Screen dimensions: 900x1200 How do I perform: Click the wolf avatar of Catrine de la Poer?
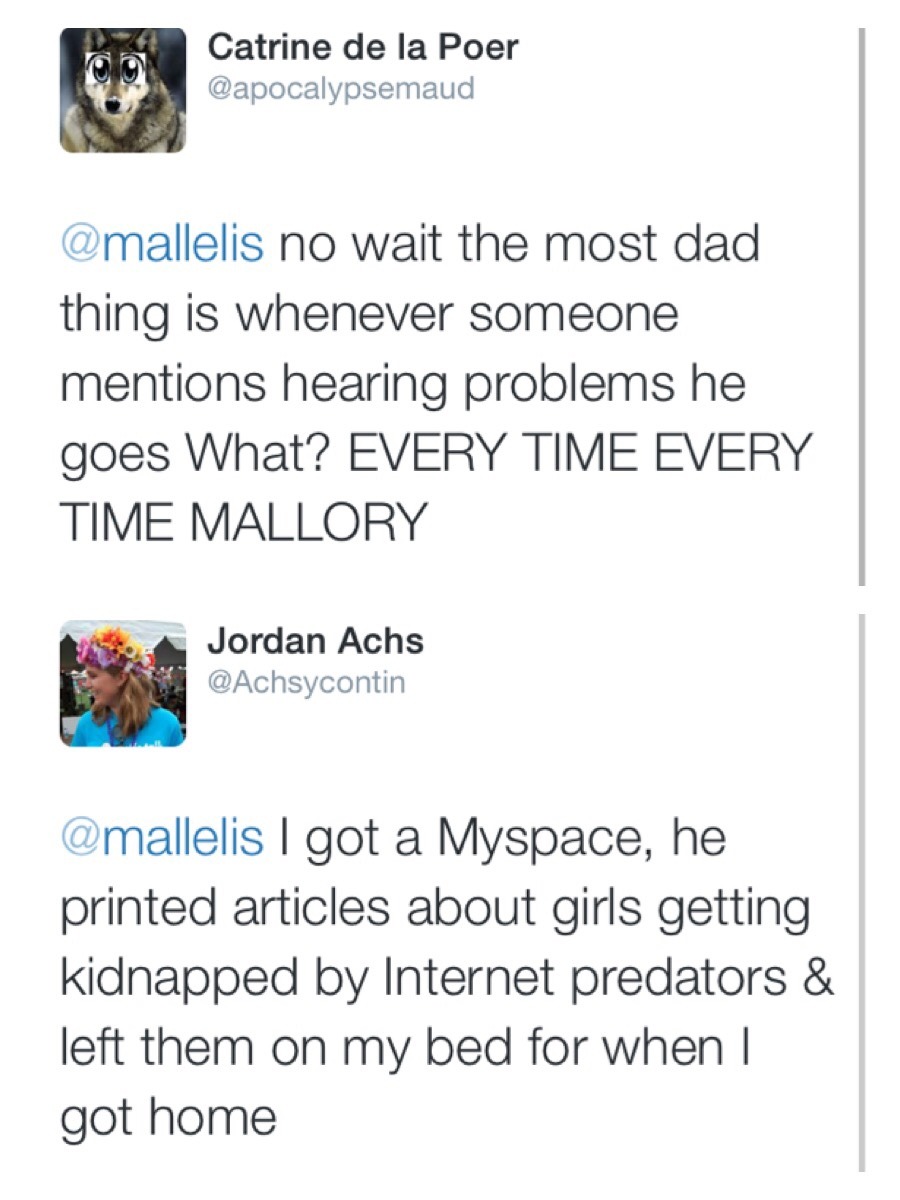point(122,90)
